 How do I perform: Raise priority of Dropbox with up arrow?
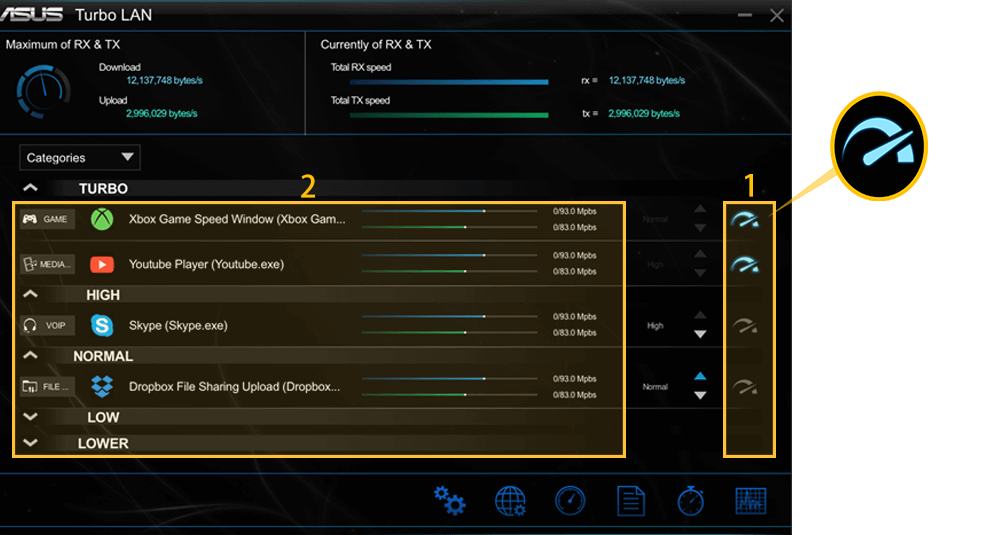click(700, 376)
